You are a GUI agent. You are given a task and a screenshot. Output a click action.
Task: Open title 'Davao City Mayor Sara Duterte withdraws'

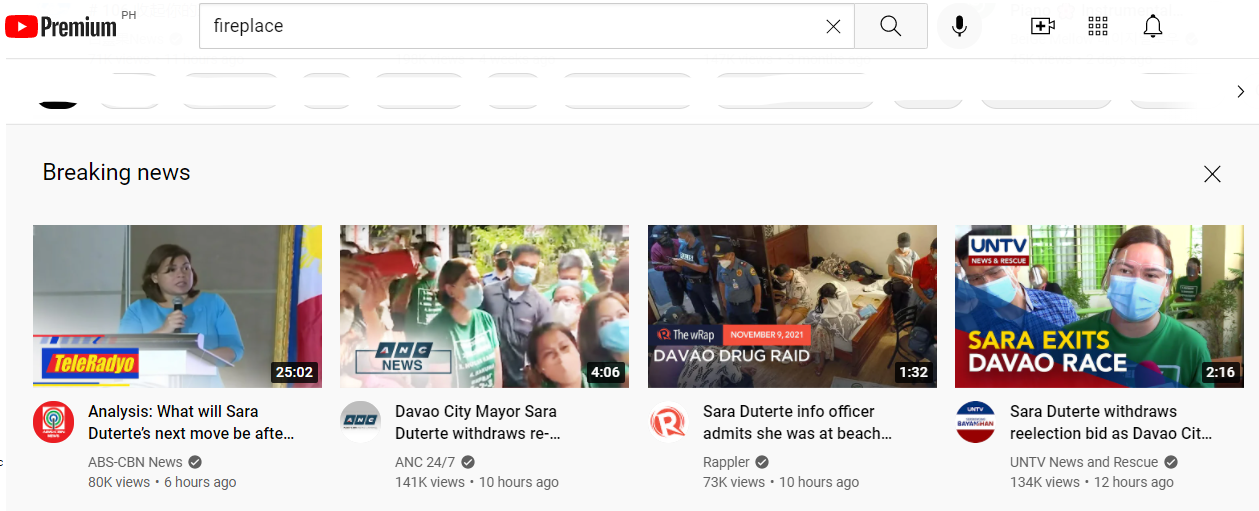478,422
